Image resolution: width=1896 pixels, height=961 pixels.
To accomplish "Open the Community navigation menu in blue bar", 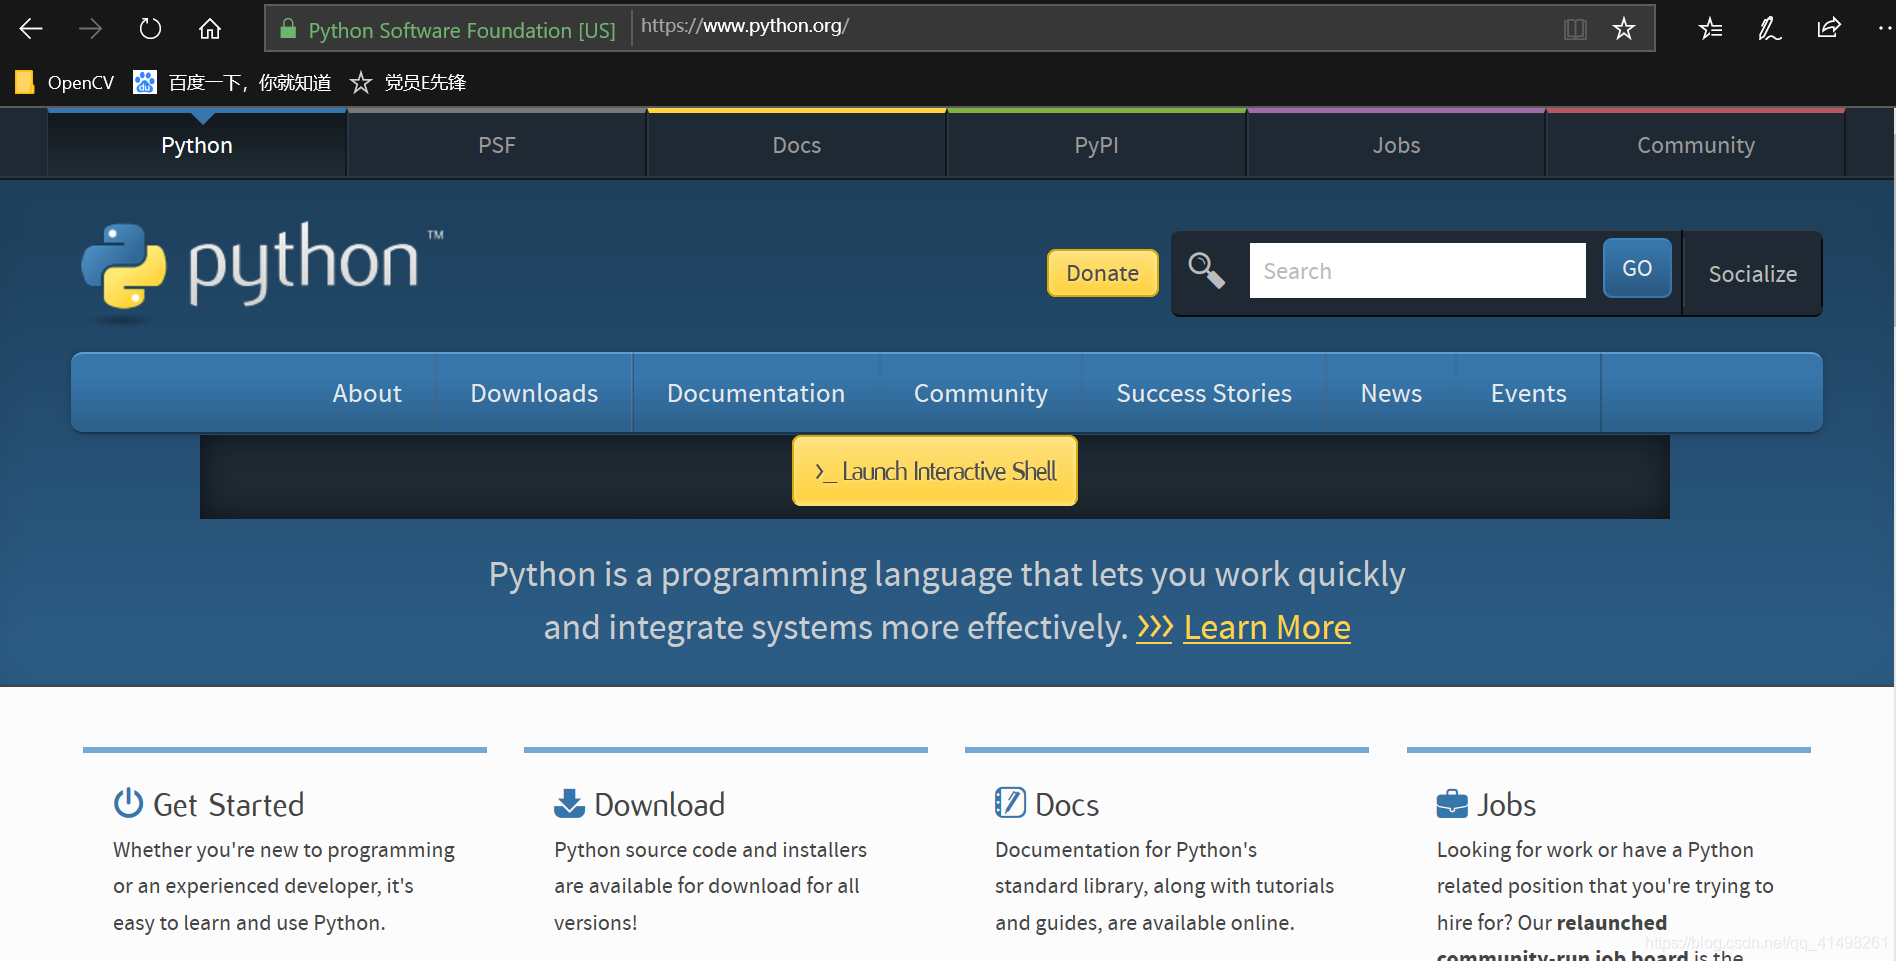I will point(981,393).
